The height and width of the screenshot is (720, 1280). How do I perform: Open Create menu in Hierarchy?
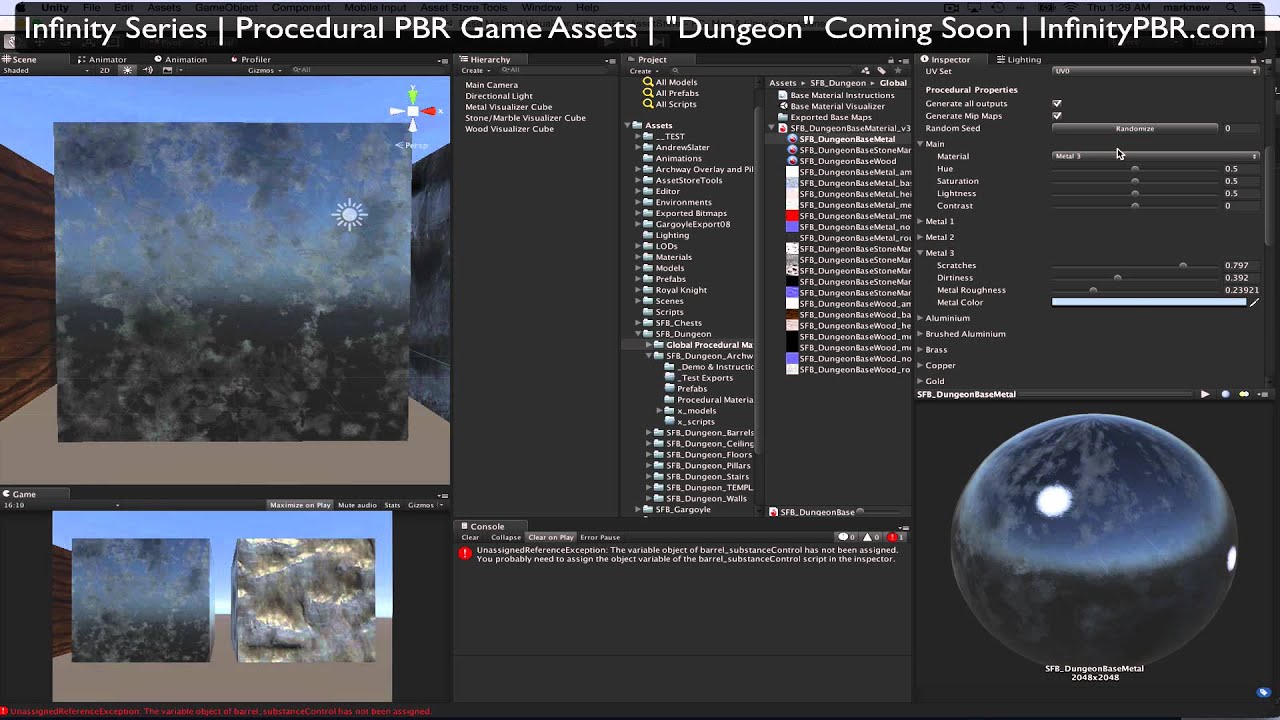pos(474,71)
